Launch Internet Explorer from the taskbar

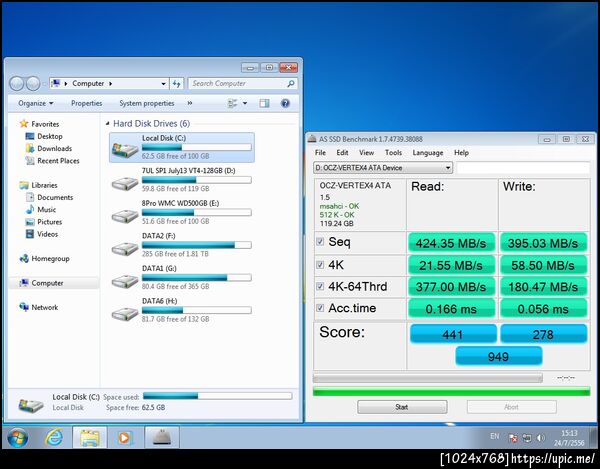(54, 437)
